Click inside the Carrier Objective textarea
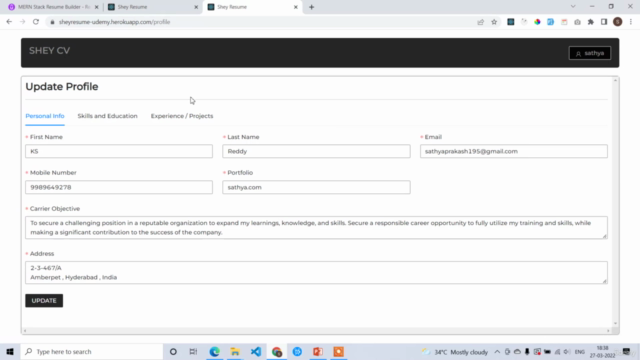This screenshot has width=640, height=360. [x=316, y=228]
